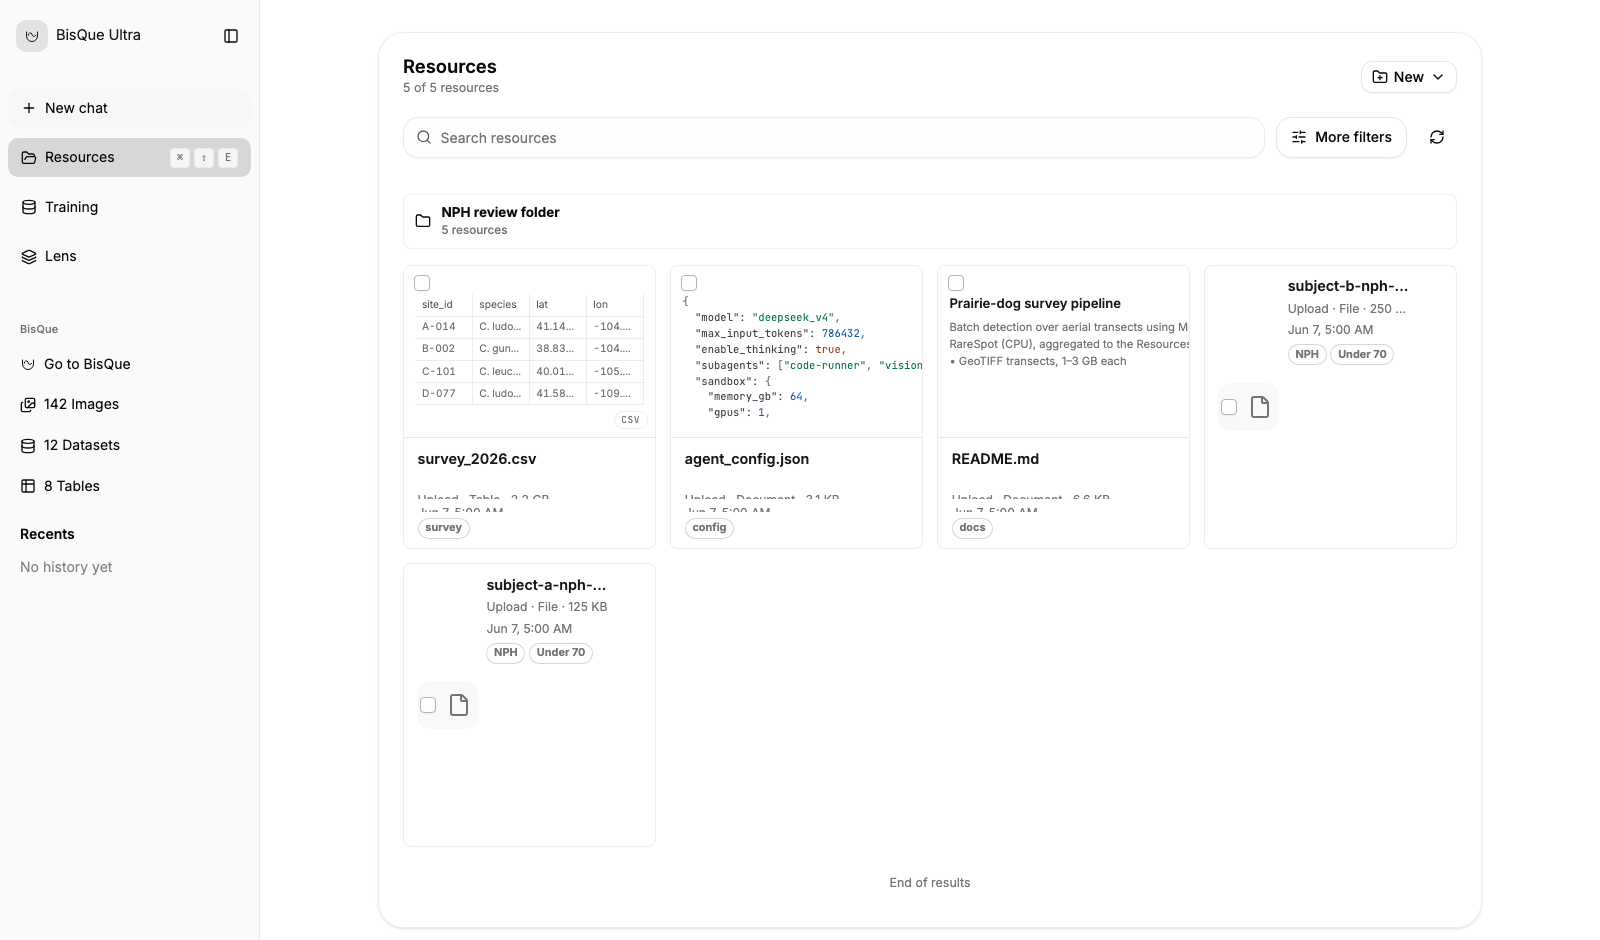Viewport: 1600px width, 940px height.
Task: Click the Go to BisQue logo icon
Action: [x=28, y=365]
